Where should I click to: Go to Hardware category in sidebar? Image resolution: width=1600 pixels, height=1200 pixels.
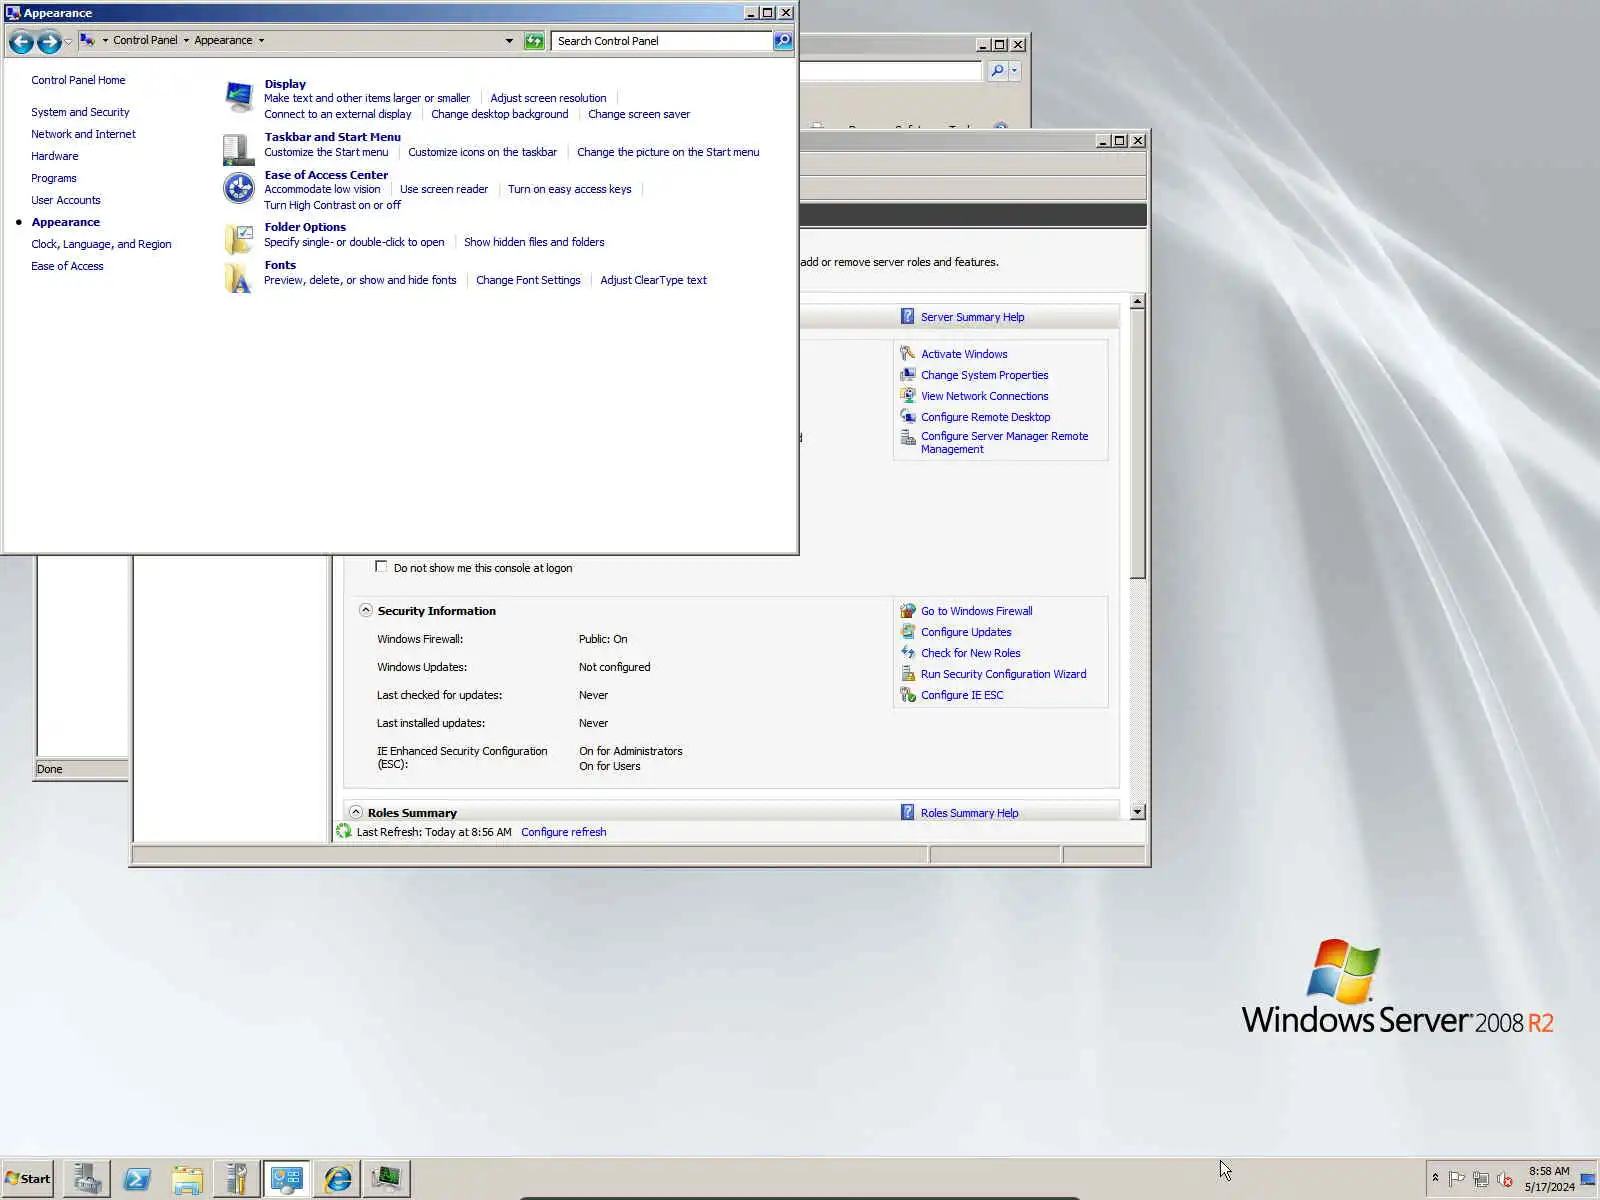tap(54, 156)
